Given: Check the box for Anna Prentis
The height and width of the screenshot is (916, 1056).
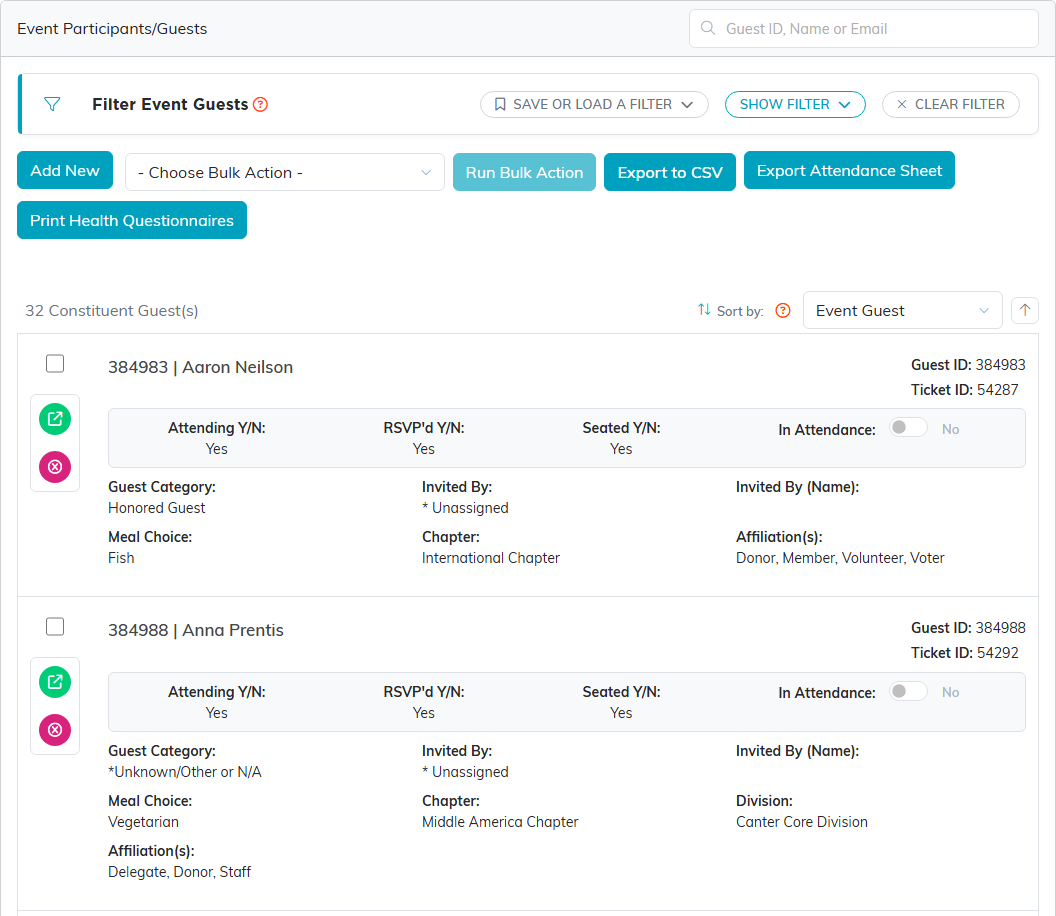Looking at the screenshot, I should pyautogui.click(x=55, y=626).
